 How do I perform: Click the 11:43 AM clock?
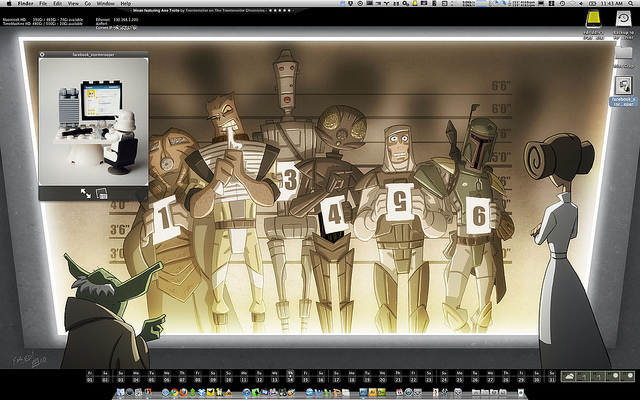611,3
